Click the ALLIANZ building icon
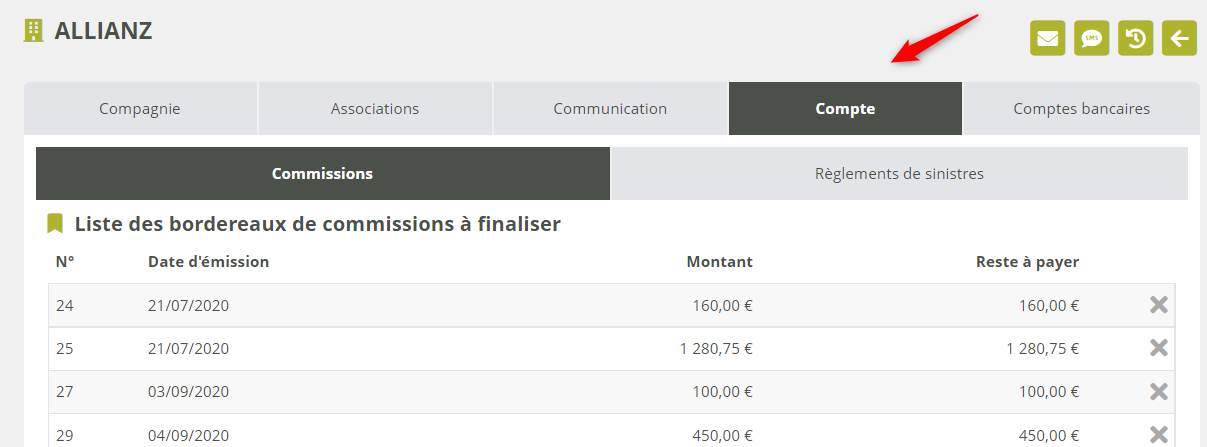The height and width of the screenshot is (447, 1207). 34,31
